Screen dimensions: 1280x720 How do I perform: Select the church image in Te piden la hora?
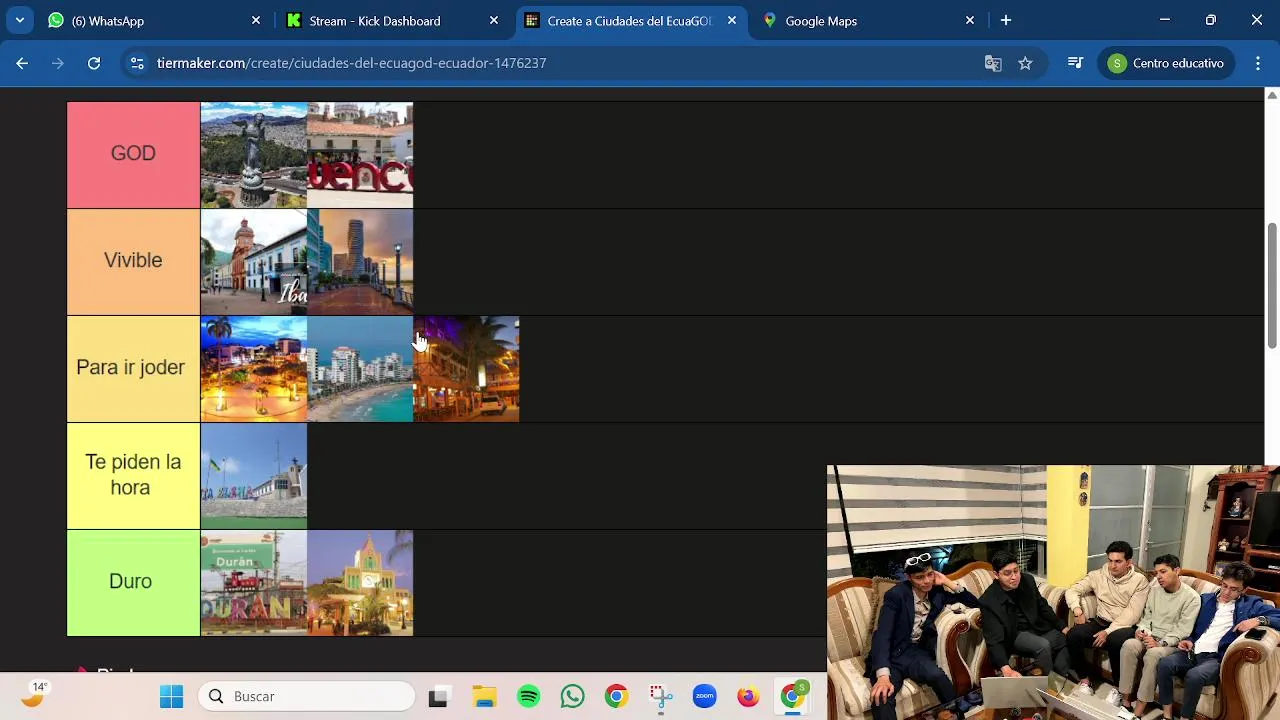pos(254,476)
